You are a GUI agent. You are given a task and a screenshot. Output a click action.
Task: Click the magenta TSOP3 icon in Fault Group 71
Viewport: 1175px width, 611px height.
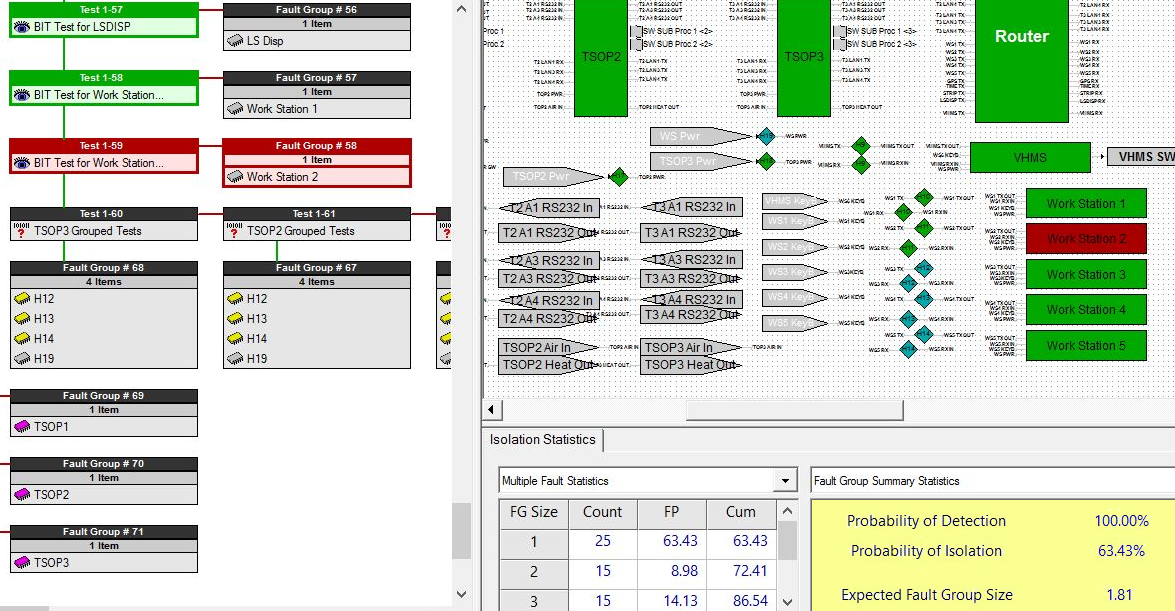(22, 563)
